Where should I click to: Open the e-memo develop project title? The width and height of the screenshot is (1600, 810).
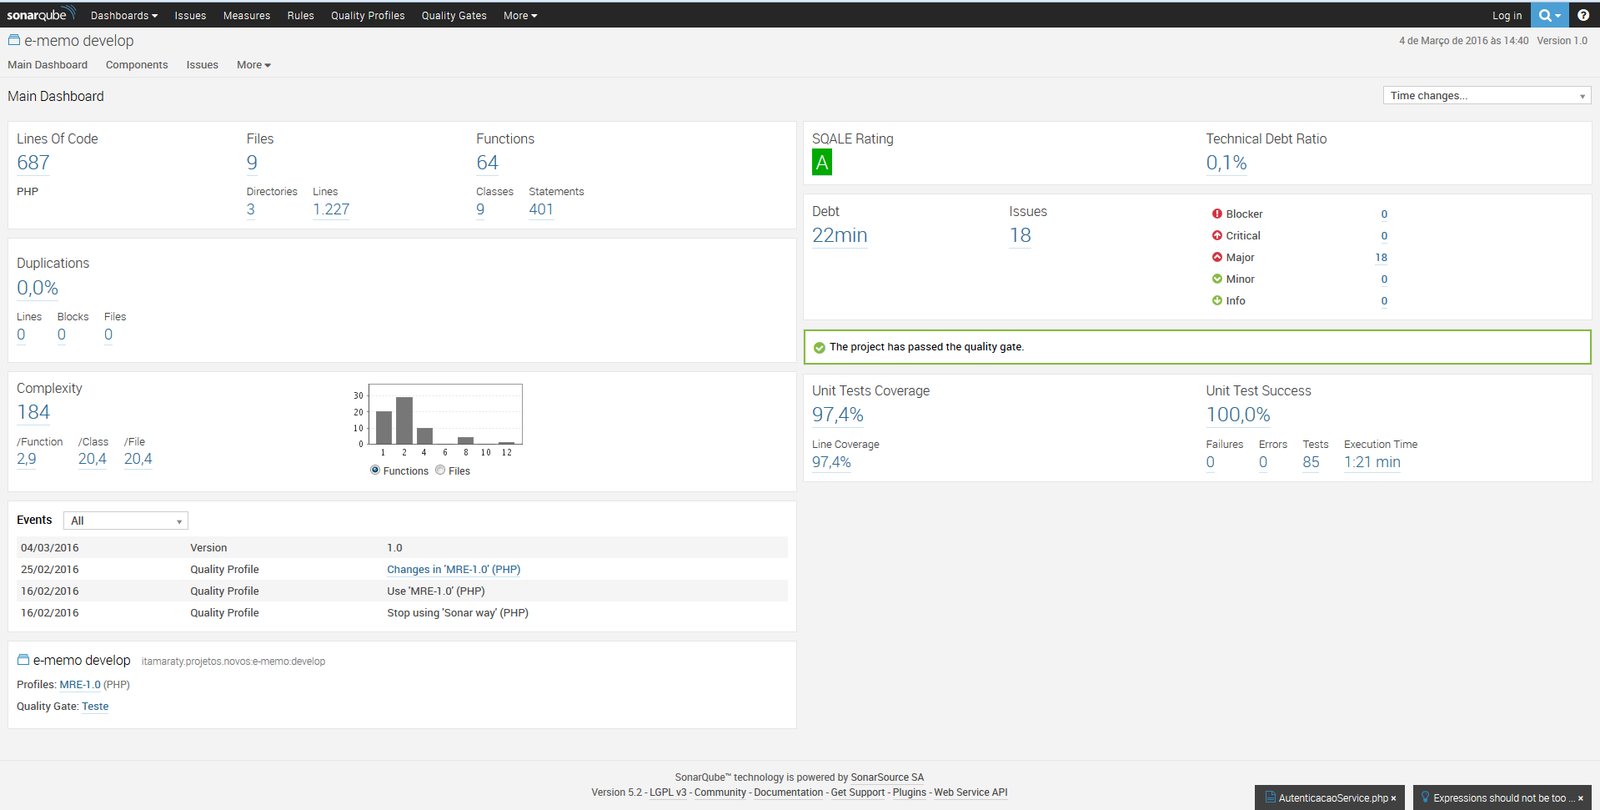pos(79,40)
